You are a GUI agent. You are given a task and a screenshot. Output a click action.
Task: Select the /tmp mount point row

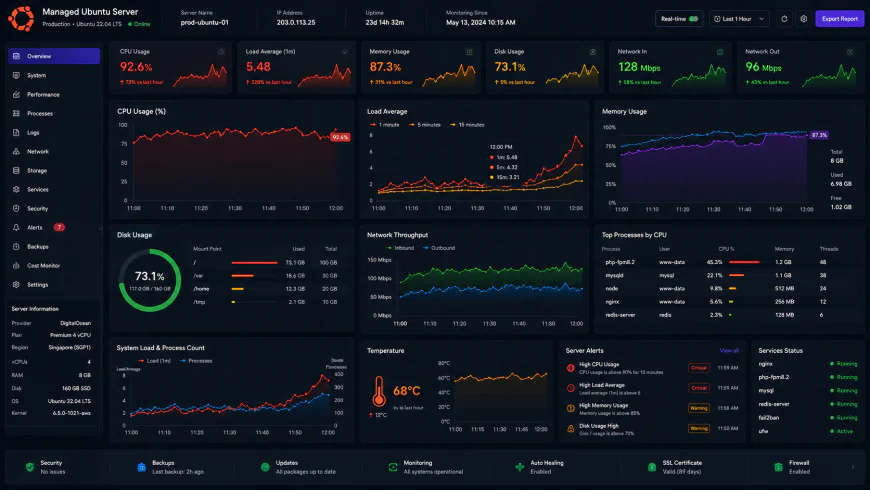(x=265, y=302)
